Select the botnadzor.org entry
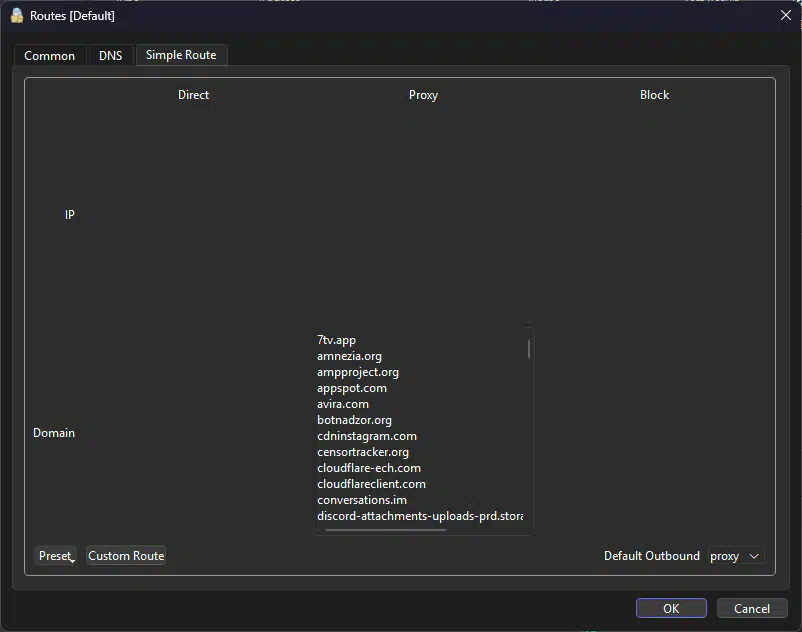This screenshot has width=802, height=632. click(354, 420)
